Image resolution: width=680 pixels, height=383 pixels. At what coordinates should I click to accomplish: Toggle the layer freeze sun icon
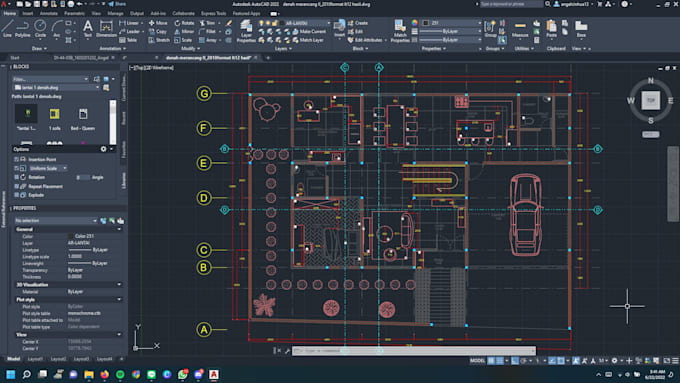268,23
